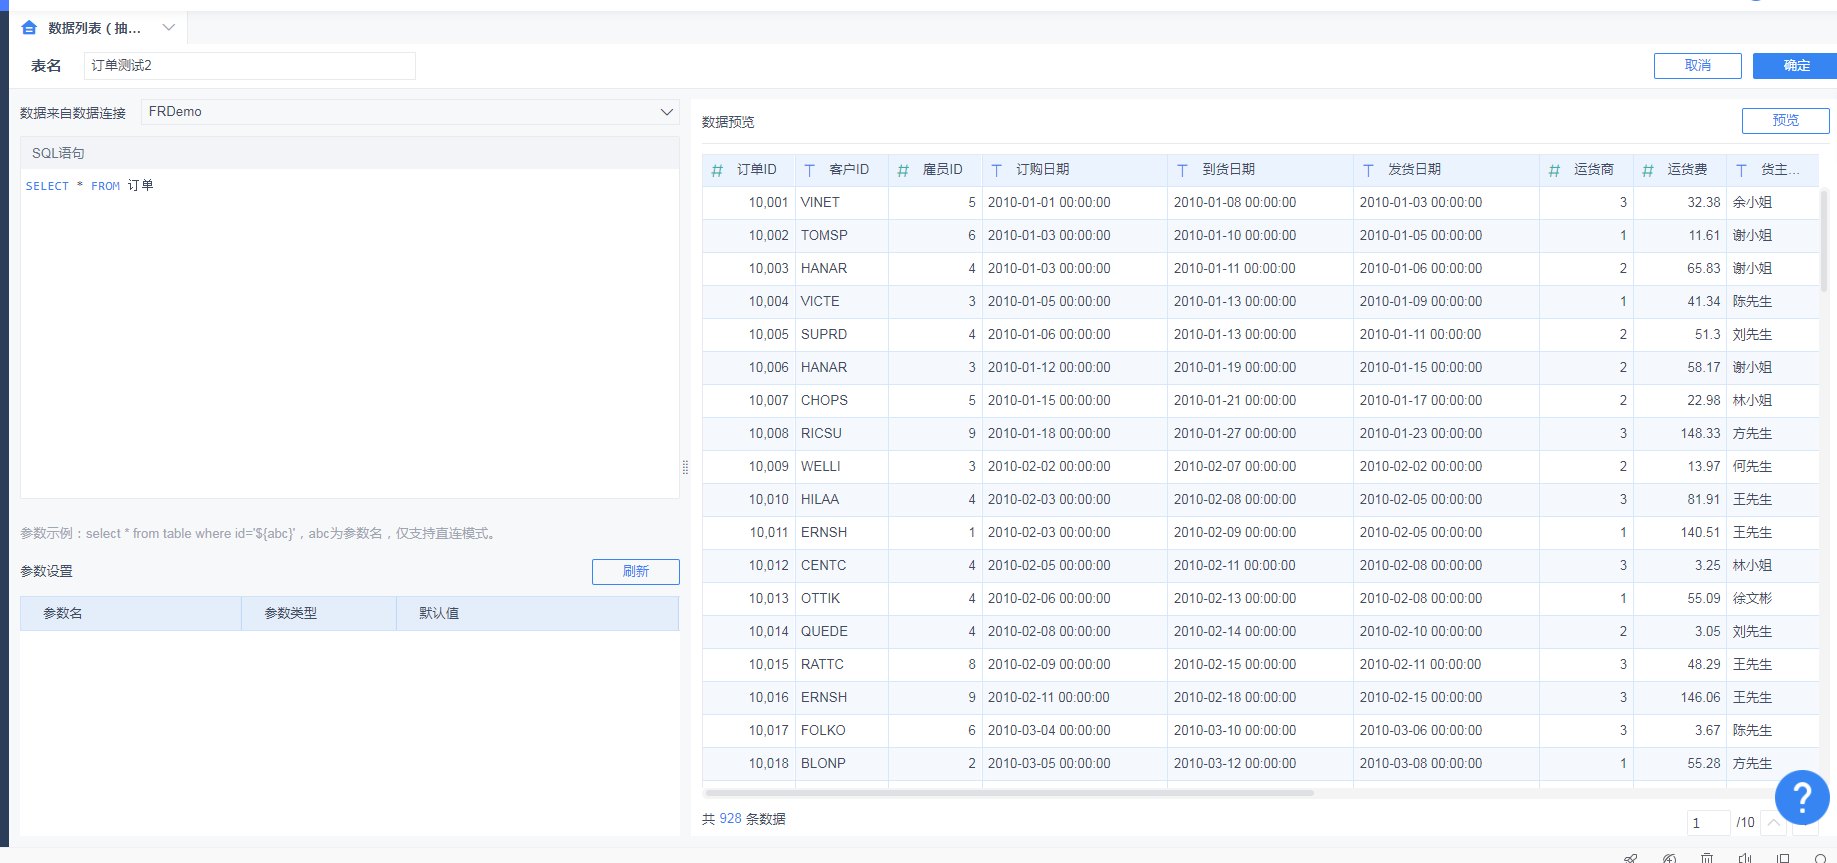
Task: Click the number type icon of 运货费 column
Action: 1648,170
